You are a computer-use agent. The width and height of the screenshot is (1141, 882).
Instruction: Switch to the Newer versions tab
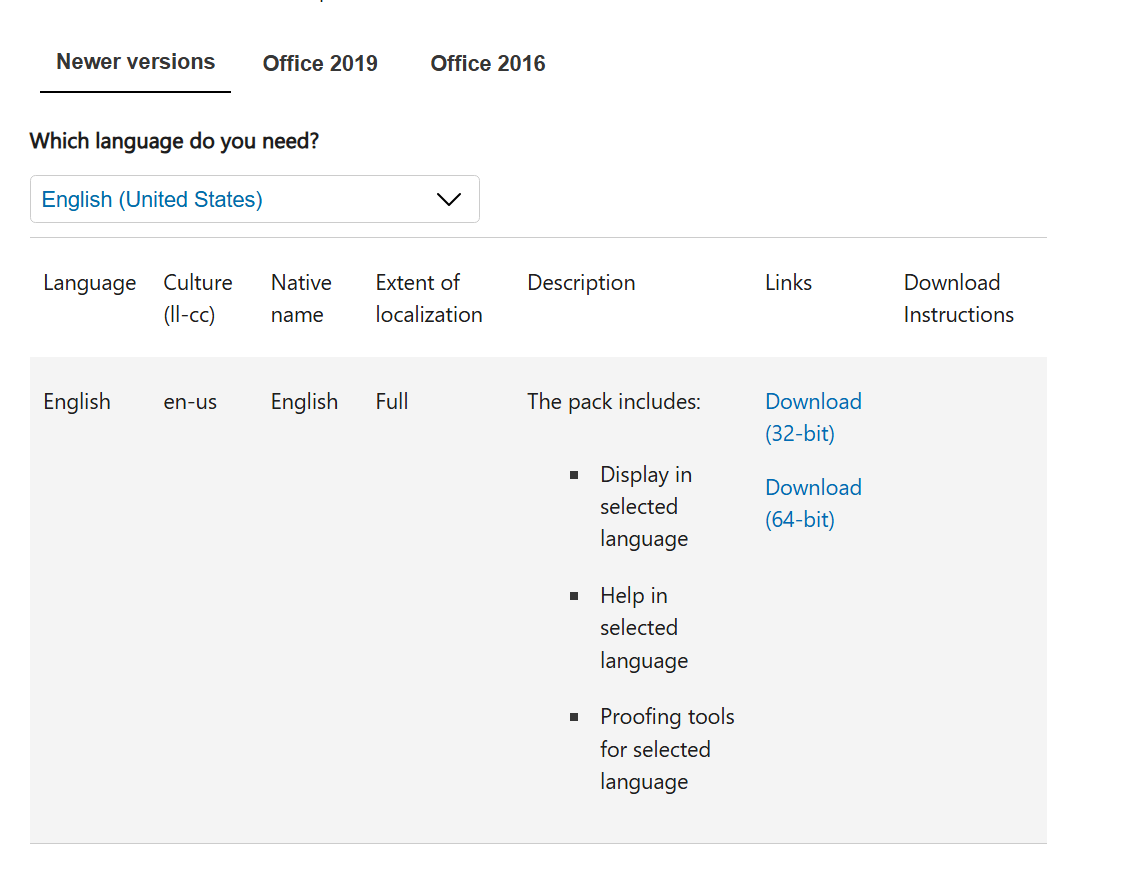click(x=135, y=62)
